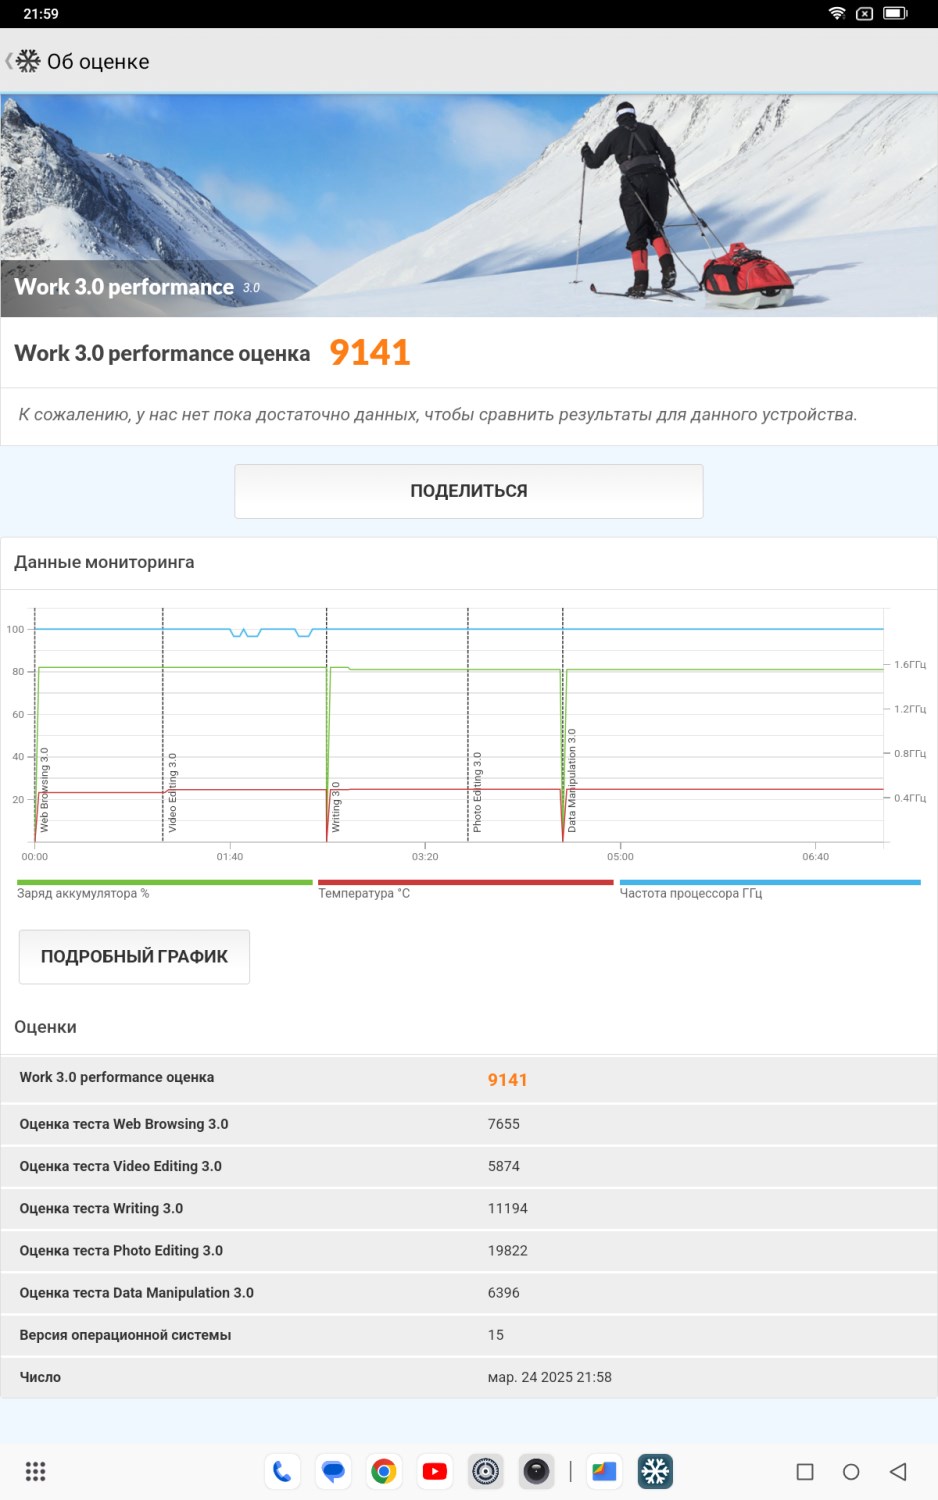The image size is (938, 1500).
Task: Launch the Phone app from the dock
Action: click(282, 1471)
